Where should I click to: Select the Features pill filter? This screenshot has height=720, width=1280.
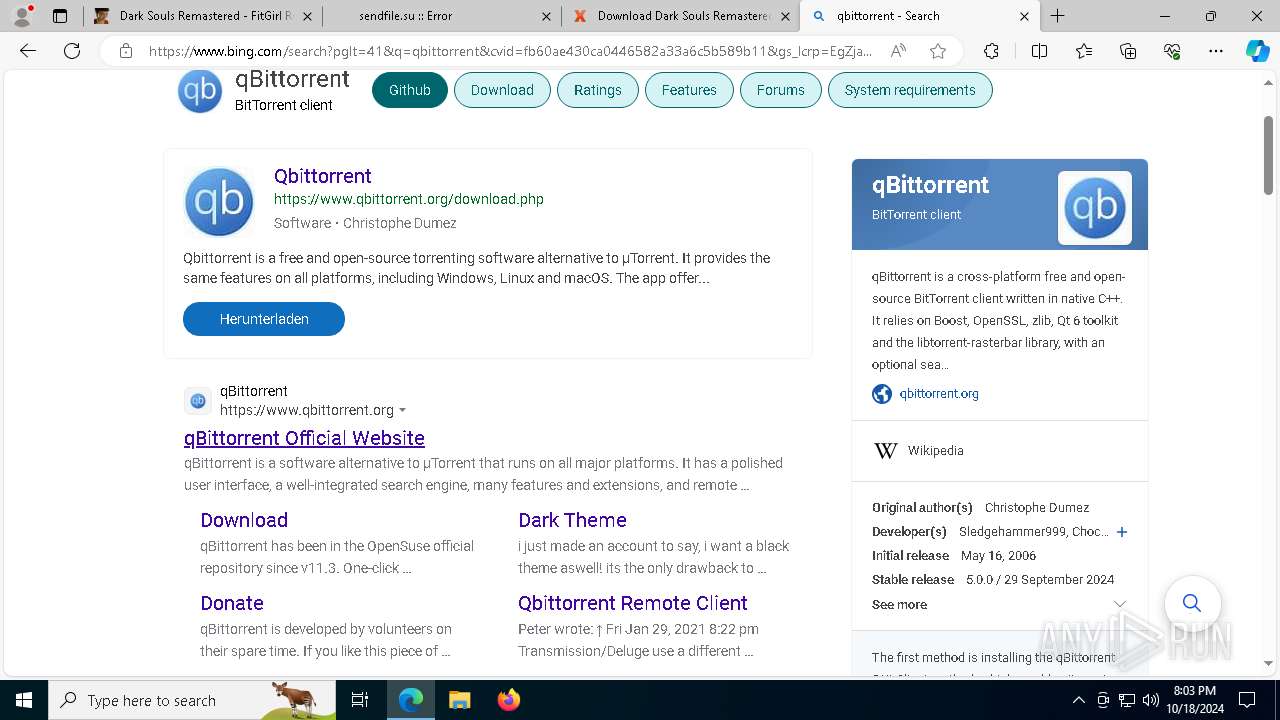689,90
